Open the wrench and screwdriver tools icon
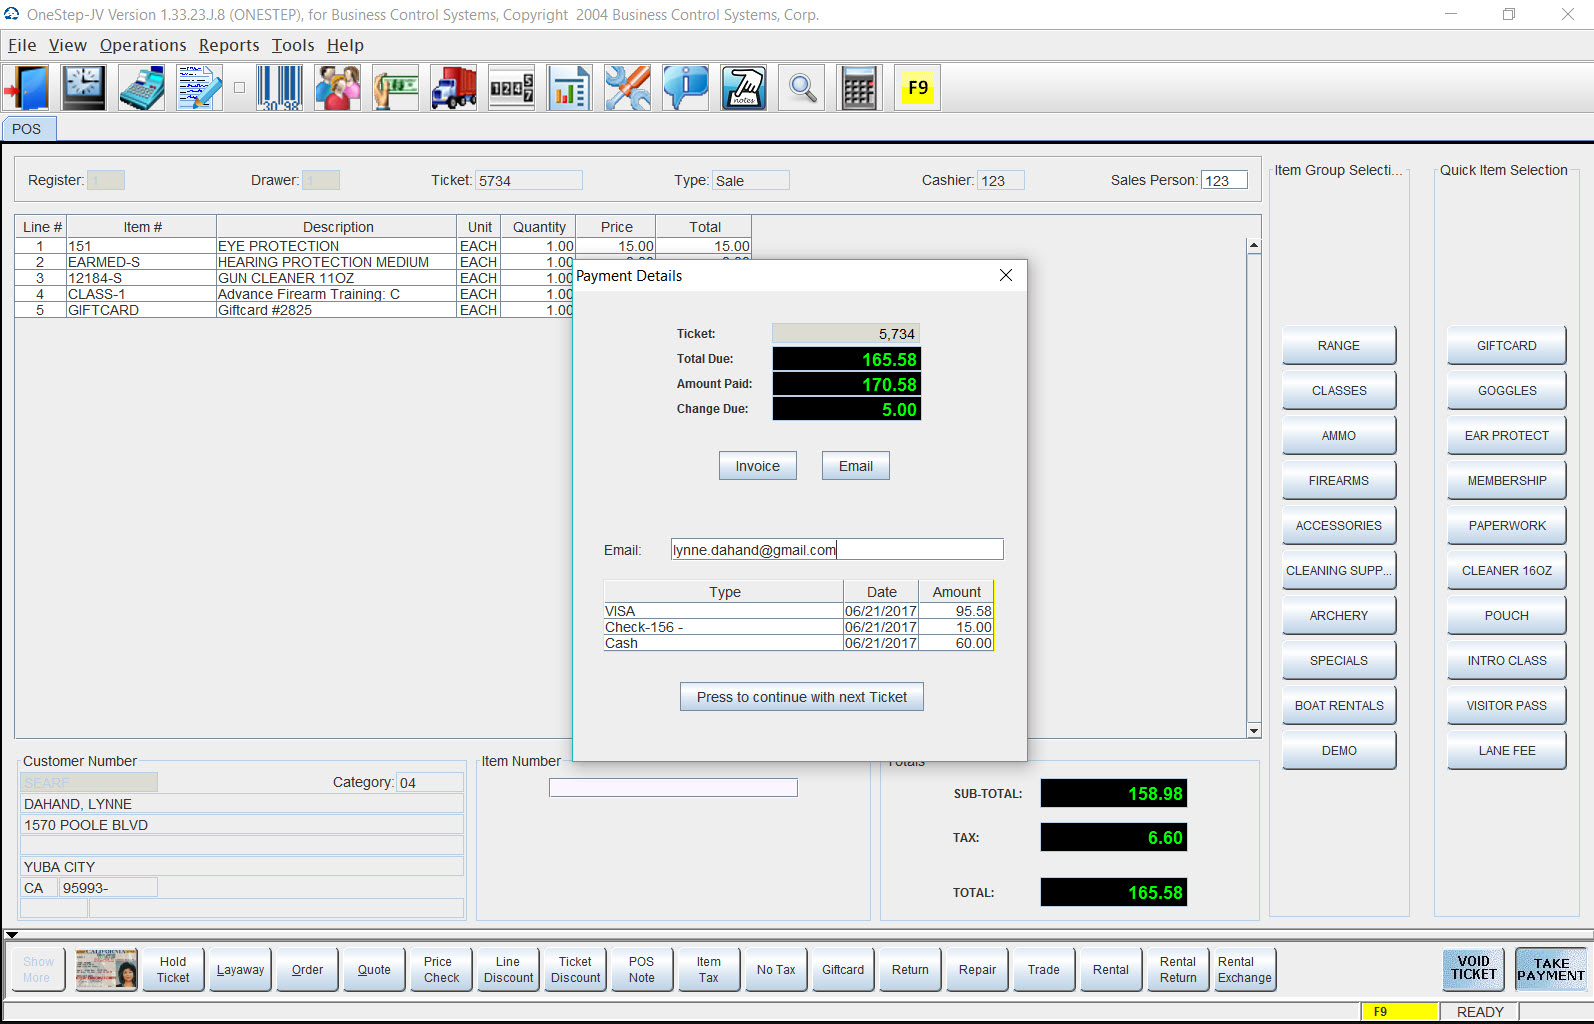Image resolution: width=1594 pixels, height=1024 pixels. coord(627,88)
